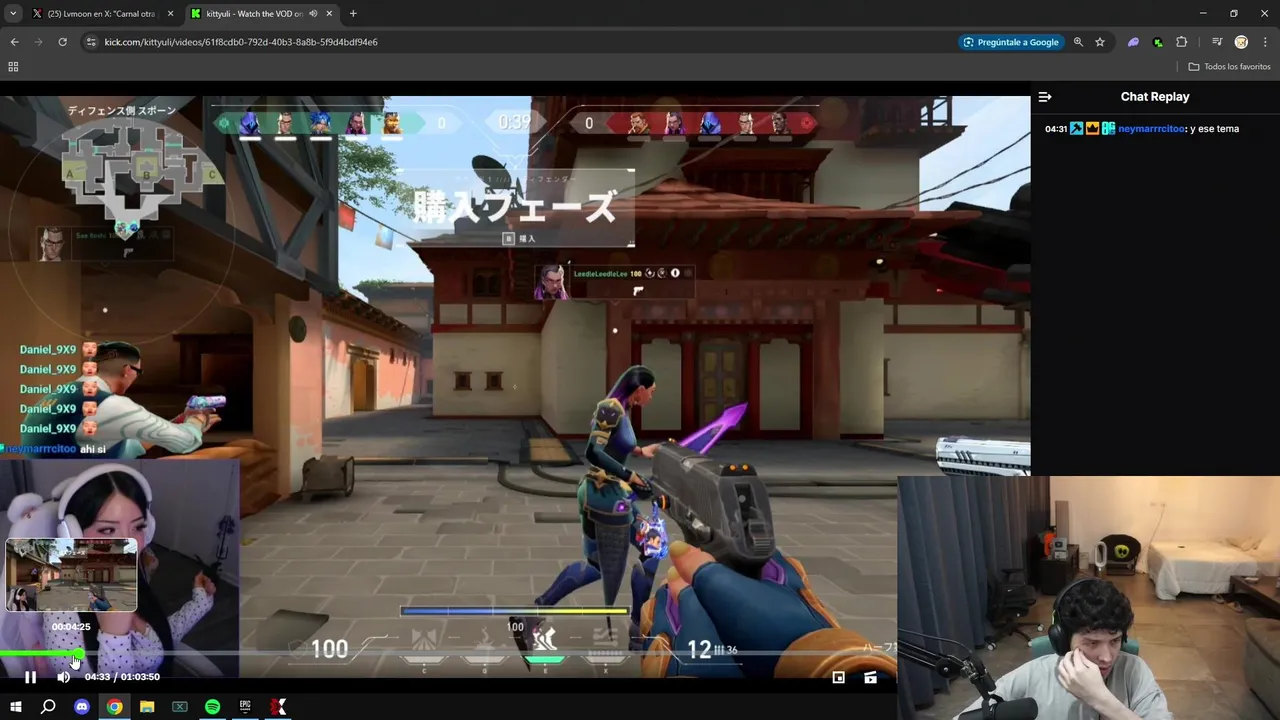
Task: Open the red and white taskbar app icon
Action: 279,707
